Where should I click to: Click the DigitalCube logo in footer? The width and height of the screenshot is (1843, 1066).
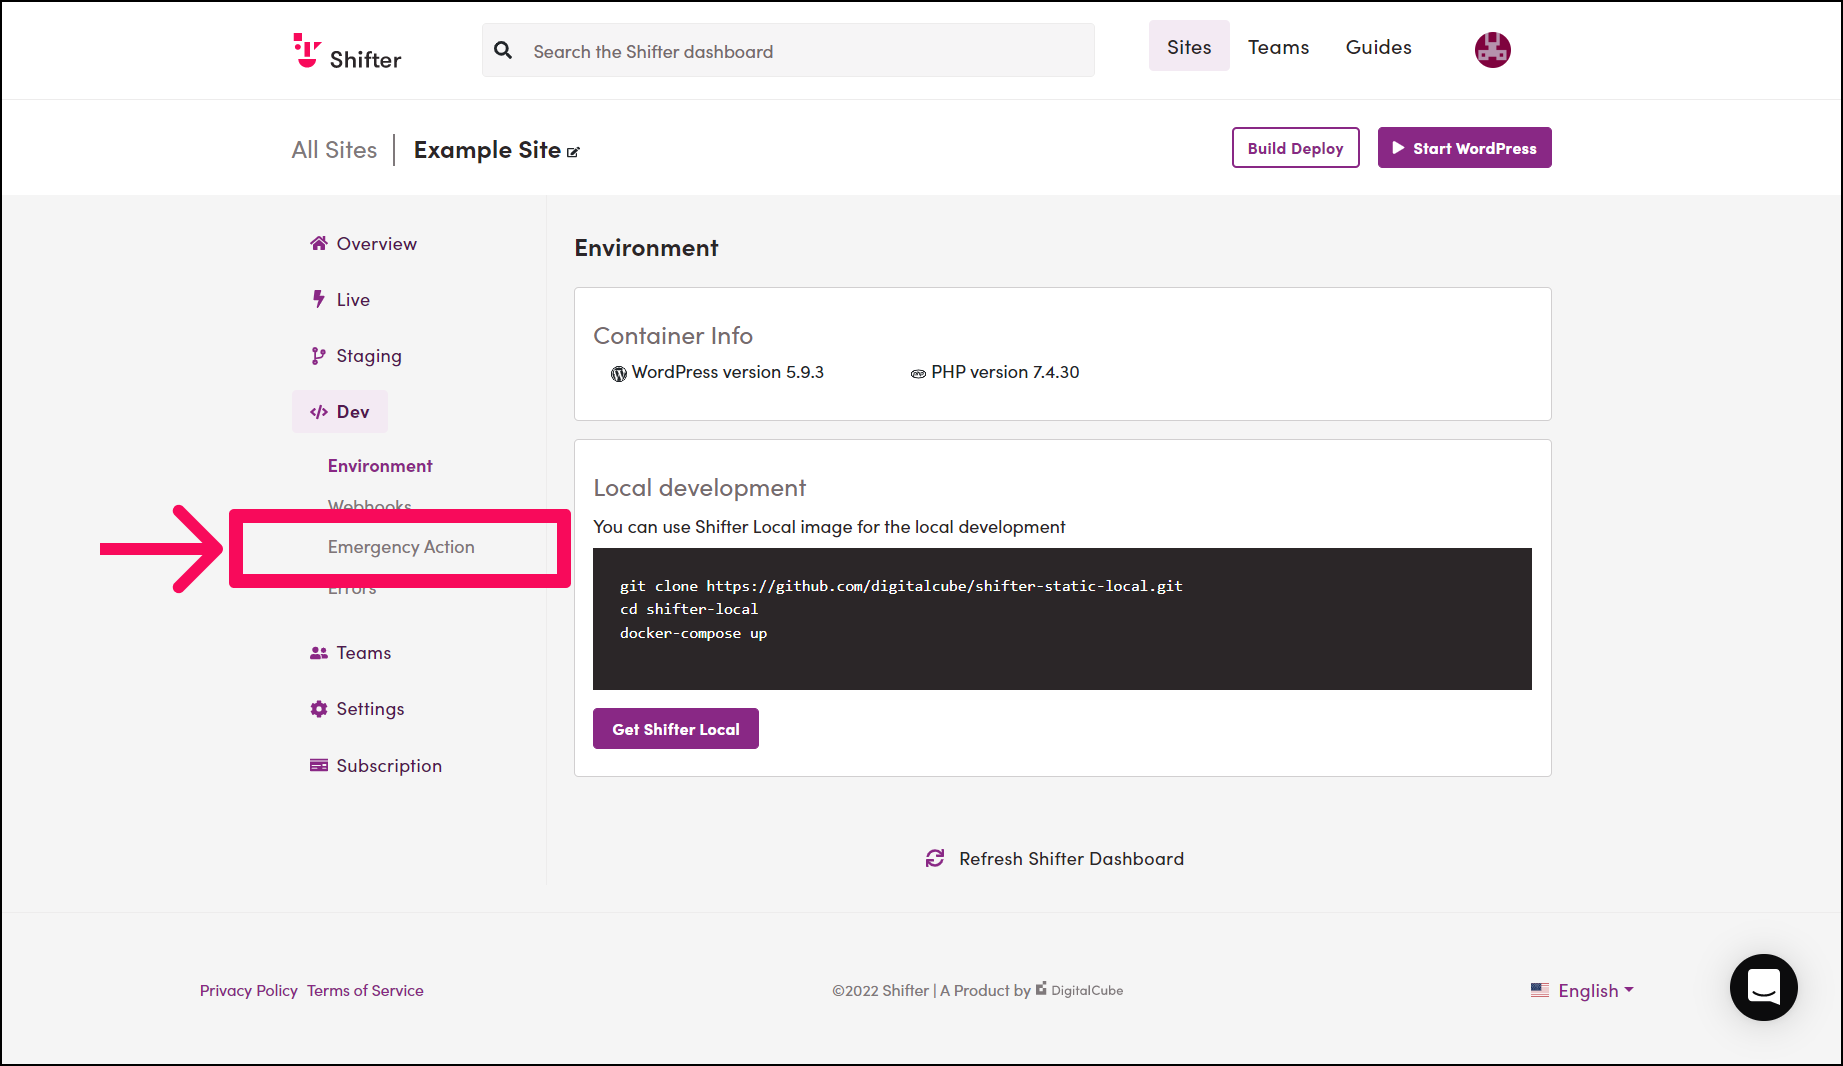[1079, 989]
